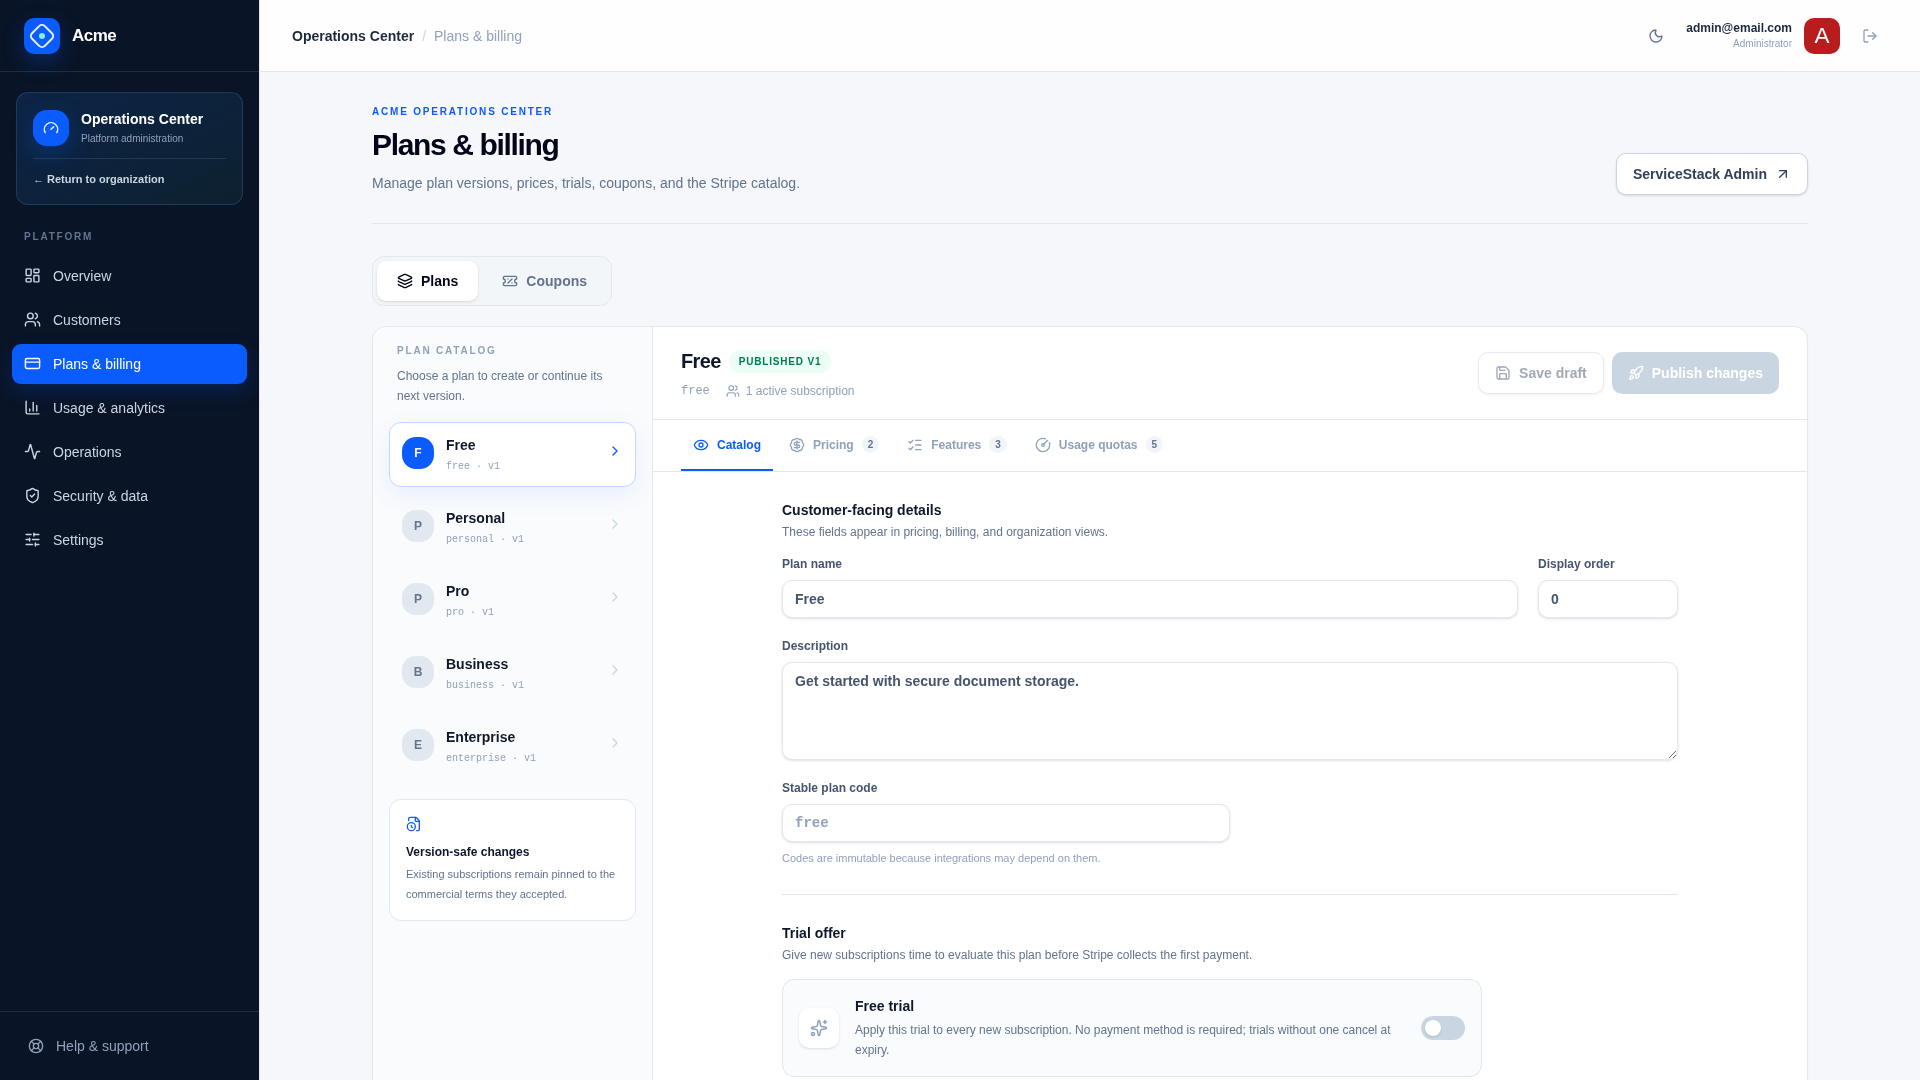This screenshot has height=1080, width=1920.
Task: Click the Enterprise plan E avatar
Action: coord(418,745)
